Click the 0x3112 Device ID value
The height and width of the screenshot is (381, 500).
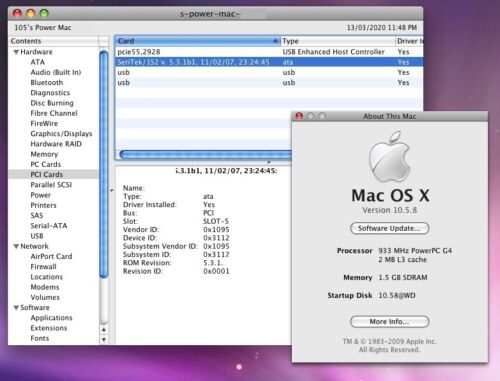(216, 238)
